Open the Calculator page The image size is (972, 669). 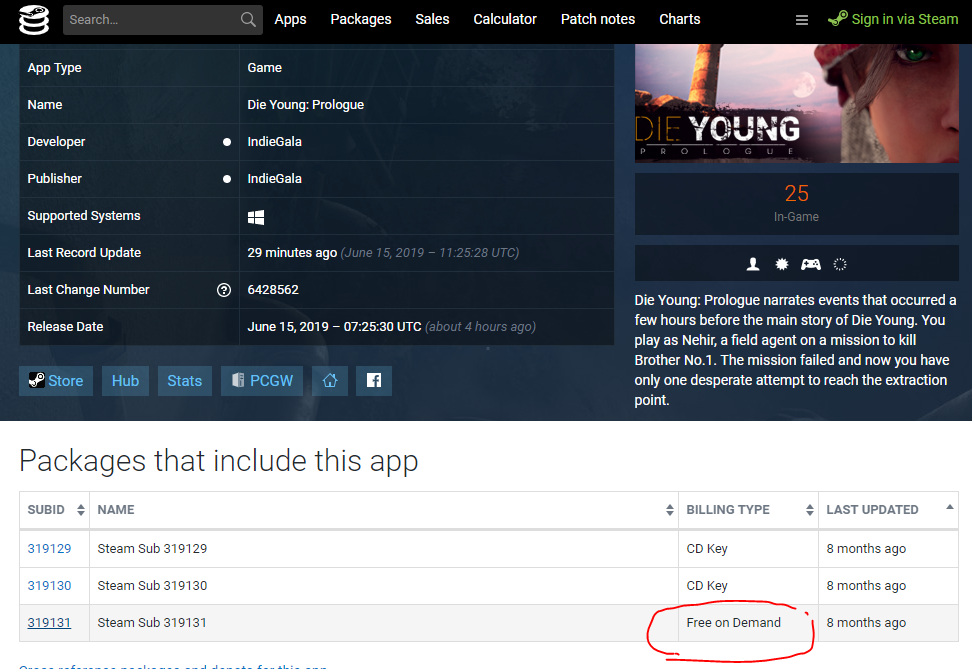(505, 20)
